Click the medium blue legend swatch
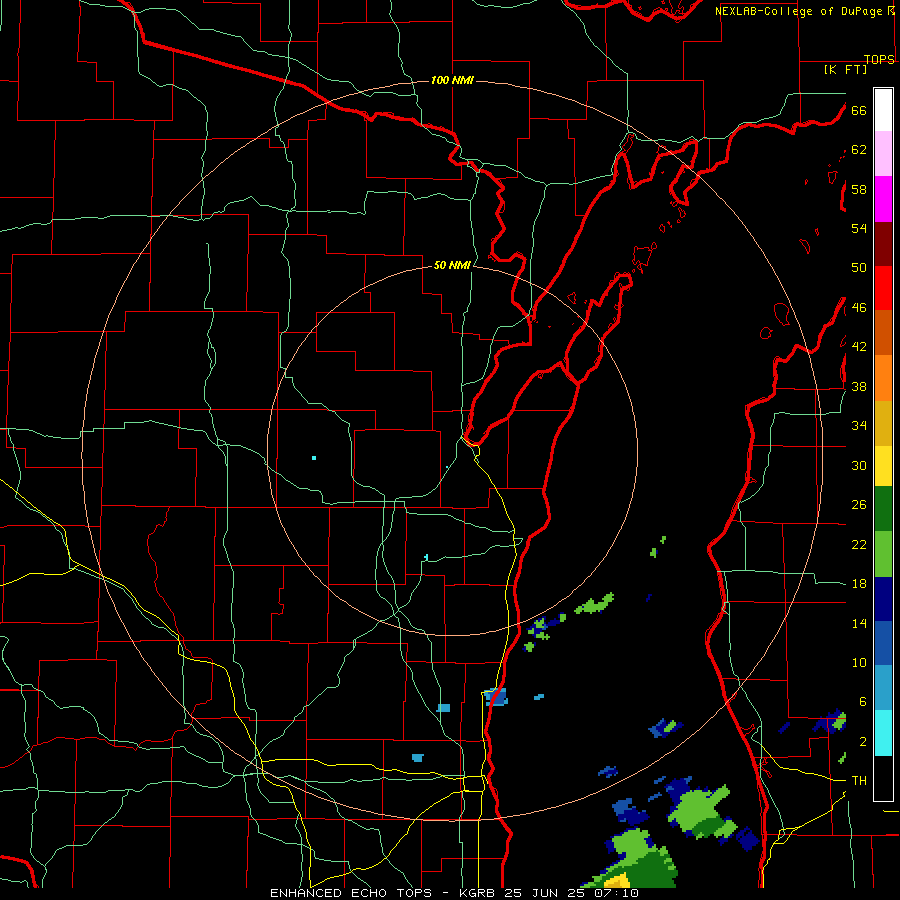 (x=883, y=643)
